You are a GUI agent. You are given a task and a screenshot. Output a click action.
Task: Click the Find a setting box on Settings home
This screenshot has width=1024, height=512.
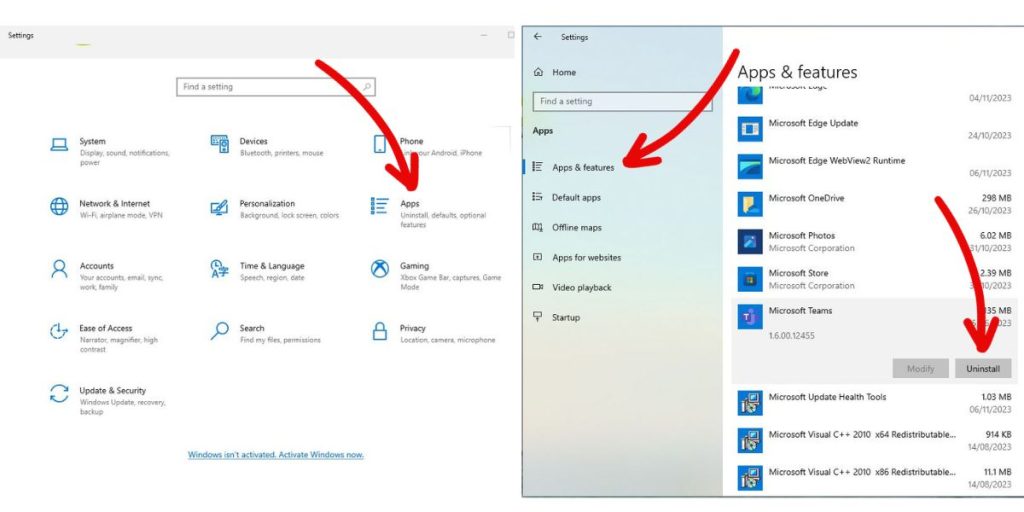point(276,86)
